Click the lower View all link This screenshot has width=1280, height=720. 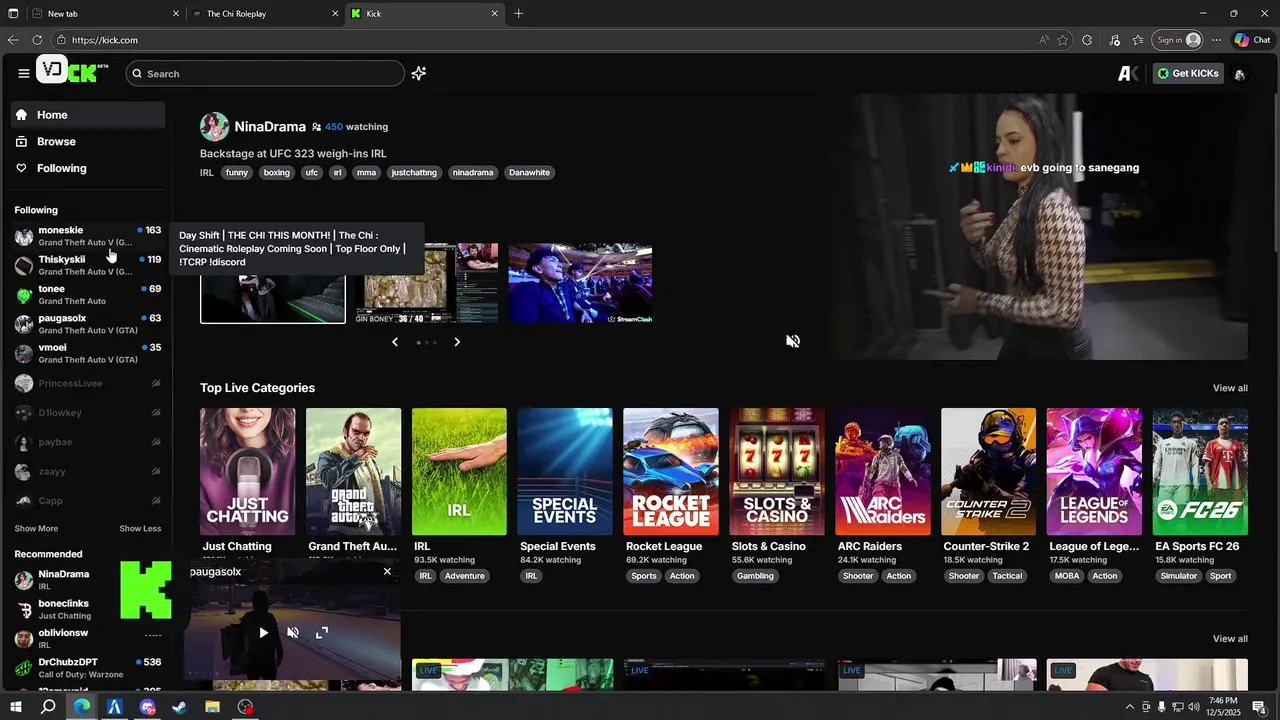(1230, 639)
